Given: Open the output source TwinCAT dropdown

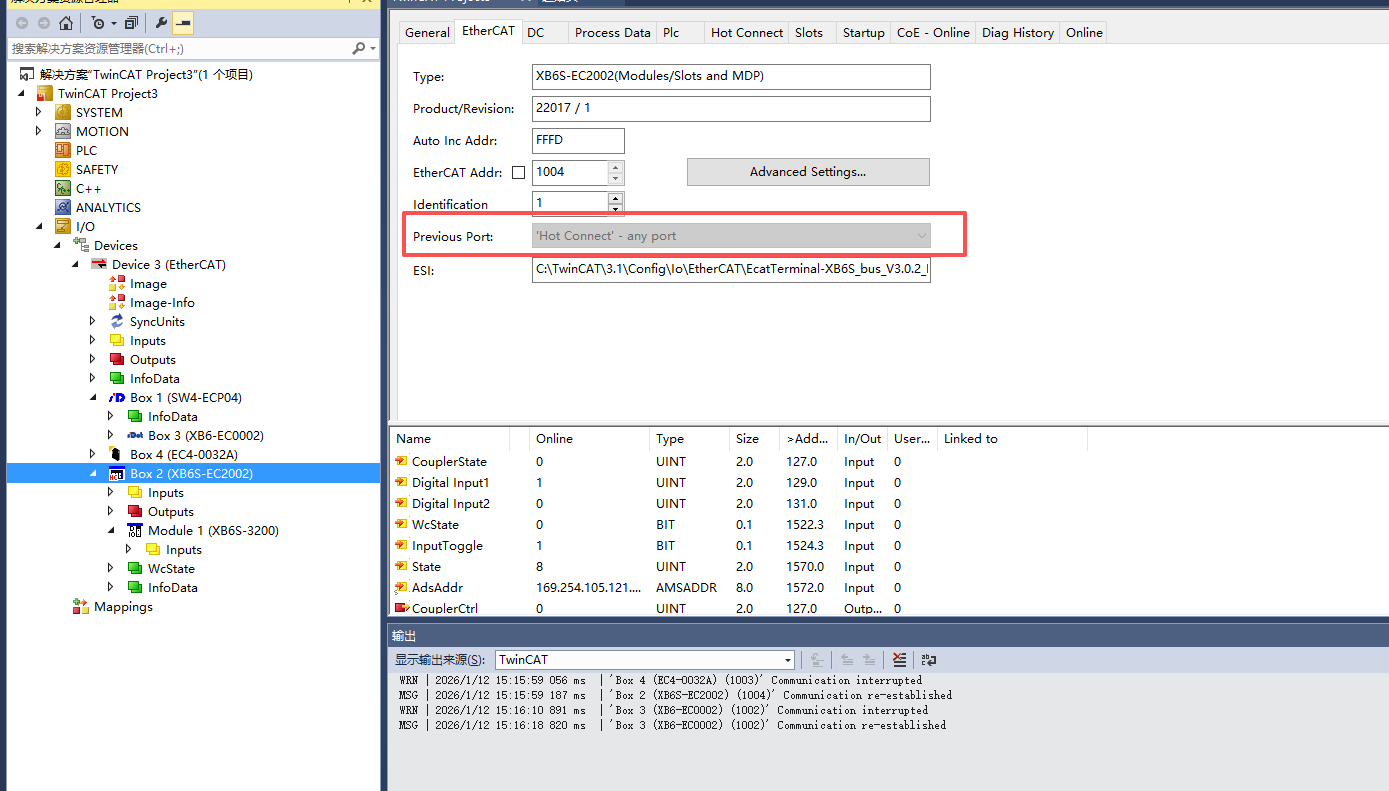Looking at the screenshot, I should (788, 660).
